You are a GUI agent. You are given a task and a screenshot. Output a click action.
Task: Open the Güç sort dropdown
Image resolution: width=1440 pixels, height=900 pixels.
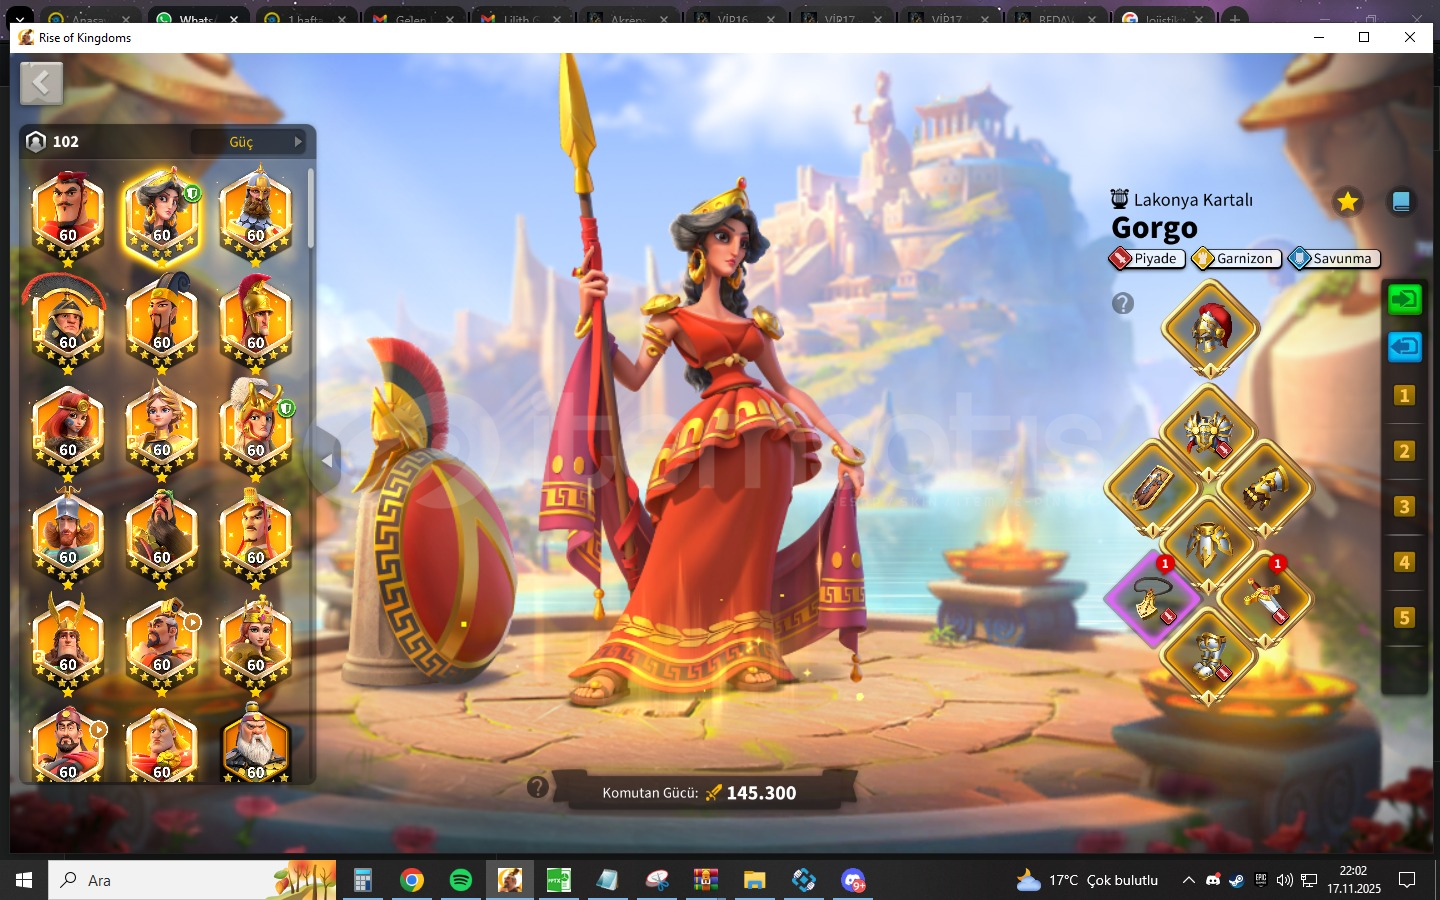coord(248,142)
